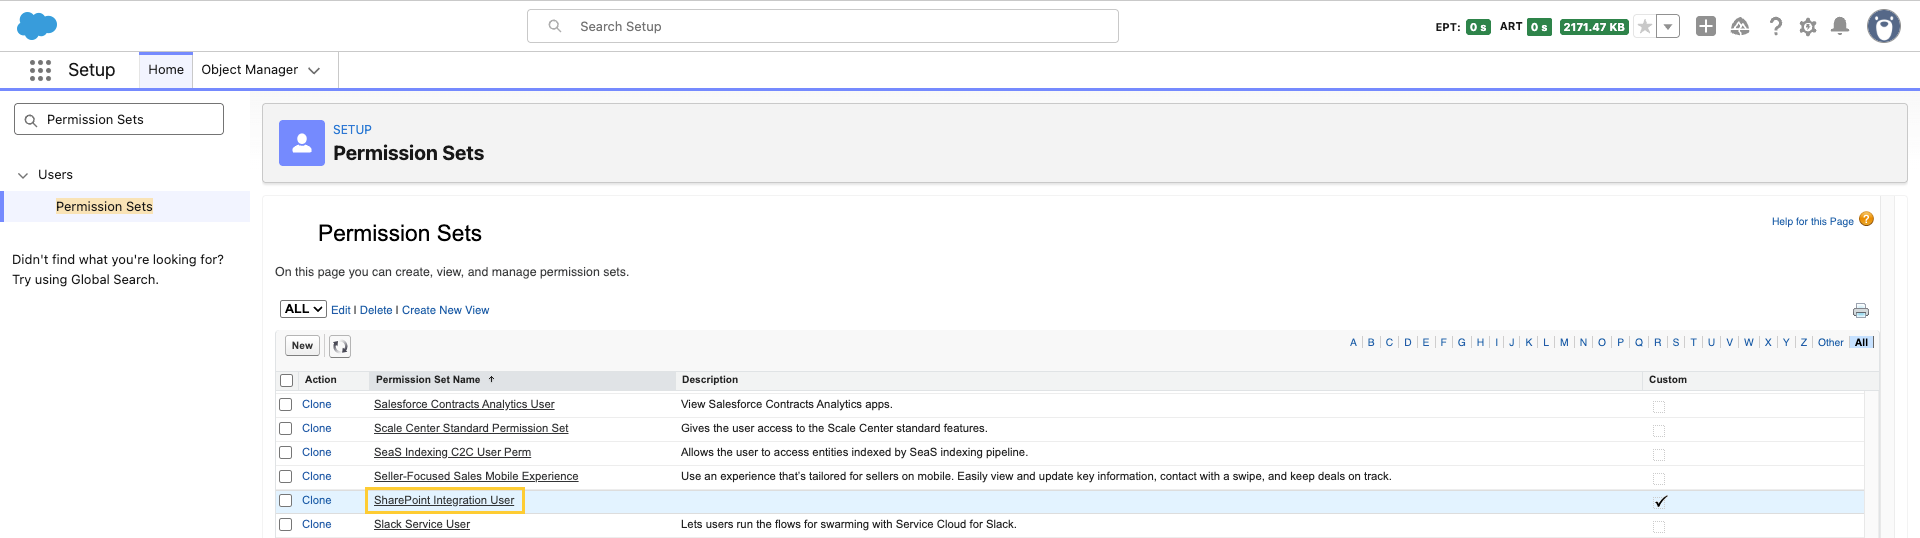The image size is (1920, 538).
Task: Expand the Object Manager tab chevron
Action: (x=314, y=70)
